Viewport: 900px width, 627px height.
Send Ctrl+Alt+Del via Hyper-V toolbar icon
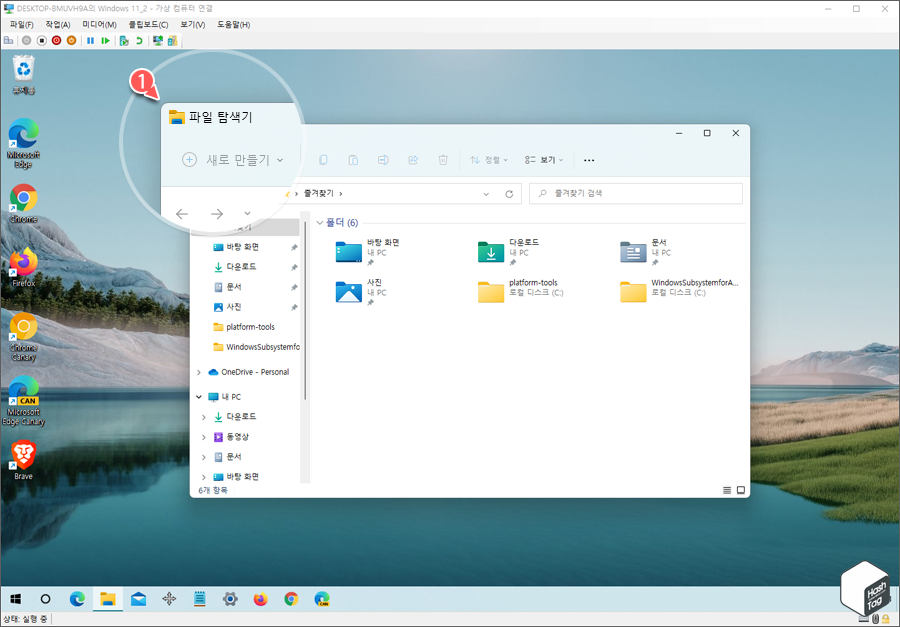point(8,41)
